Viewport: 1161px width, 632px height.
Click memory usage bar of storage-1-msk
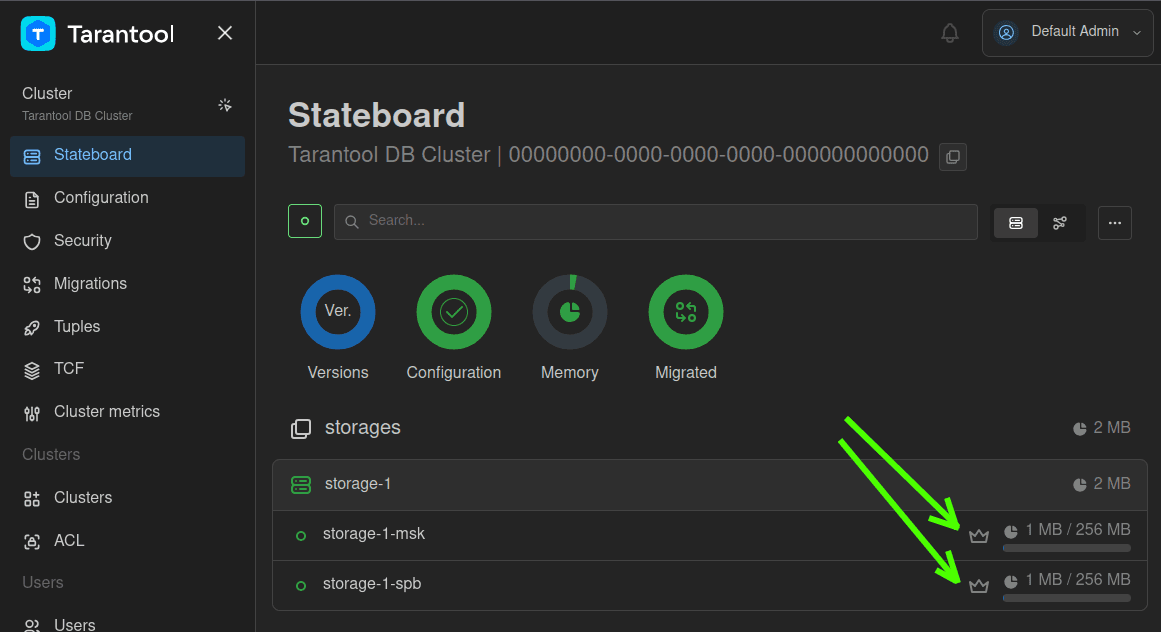coord(1067,548)
